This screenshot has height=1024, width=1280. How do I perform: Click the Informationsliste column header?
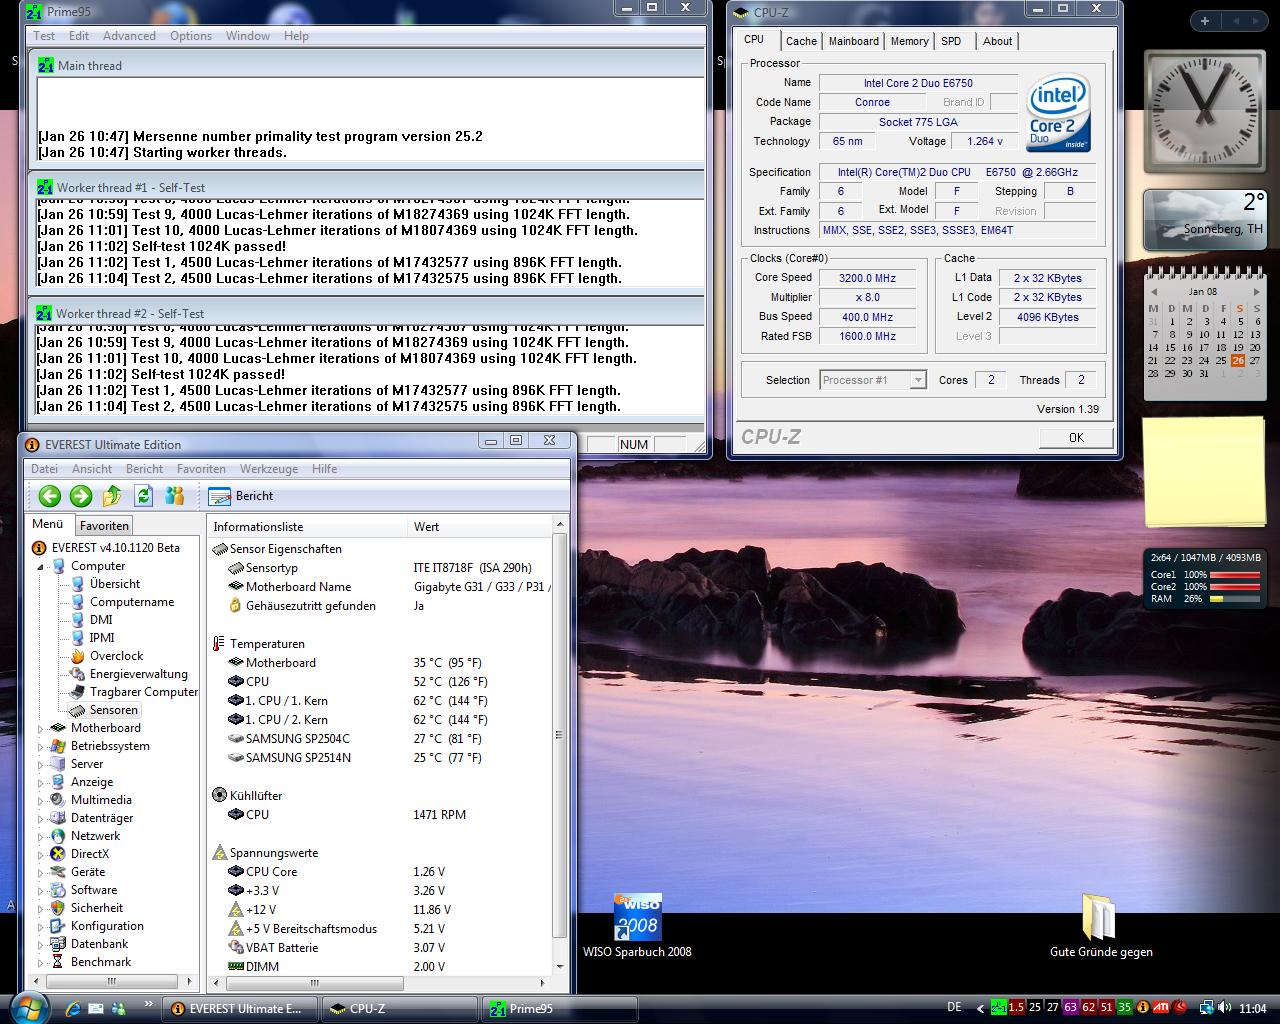click(x=307, y=527)
